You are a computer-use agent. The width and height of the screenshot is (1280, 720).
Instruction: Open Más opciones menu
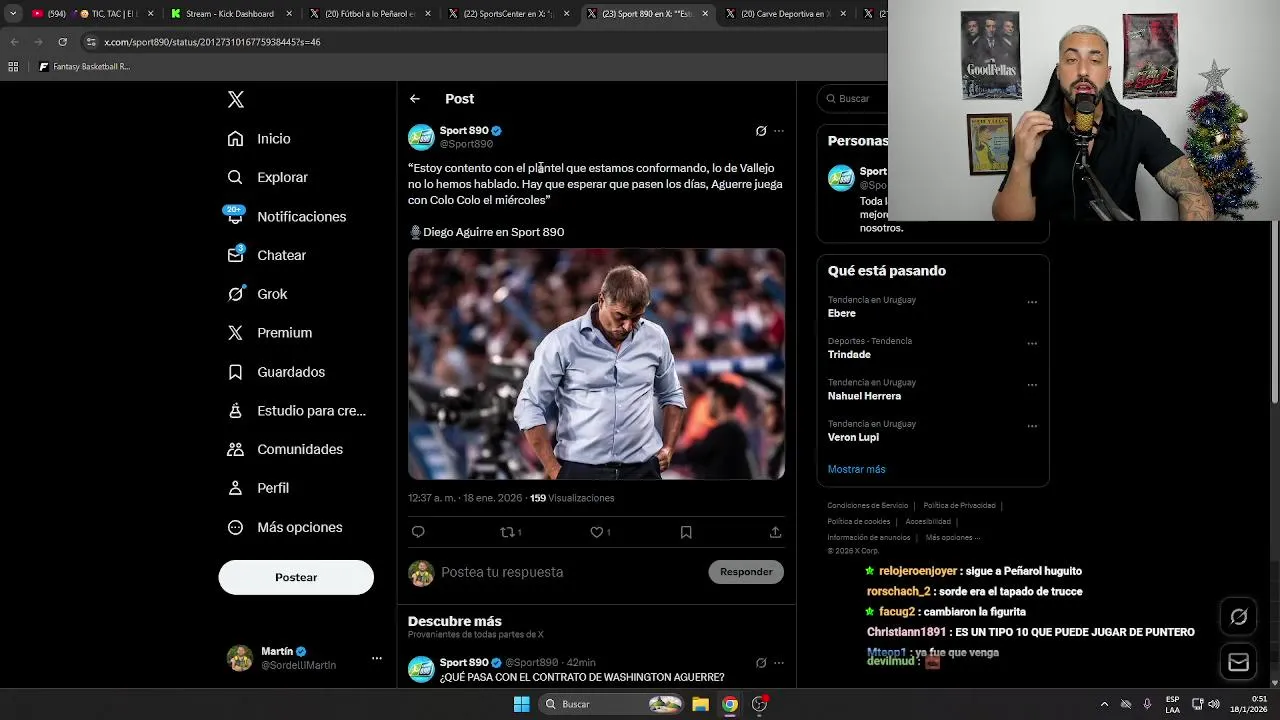(x=285, y=527)
